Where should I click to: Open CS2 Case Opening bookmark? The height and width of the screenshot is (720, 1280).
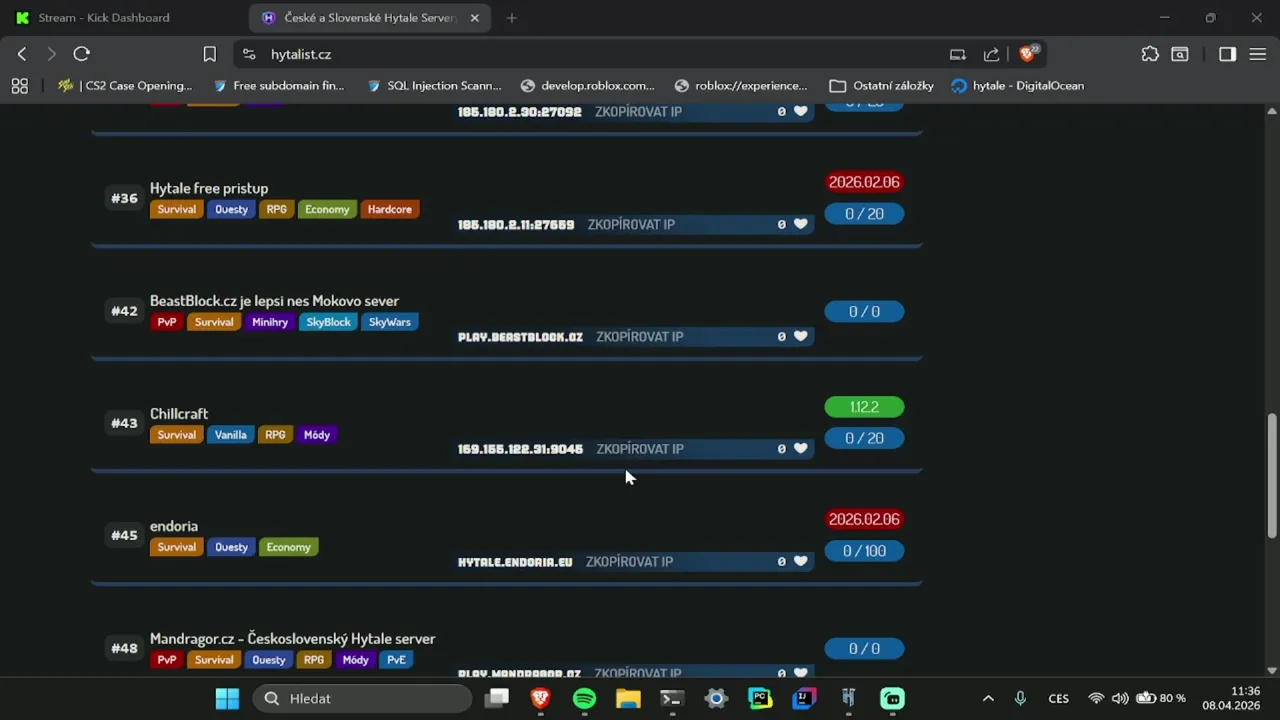point(125,86)
